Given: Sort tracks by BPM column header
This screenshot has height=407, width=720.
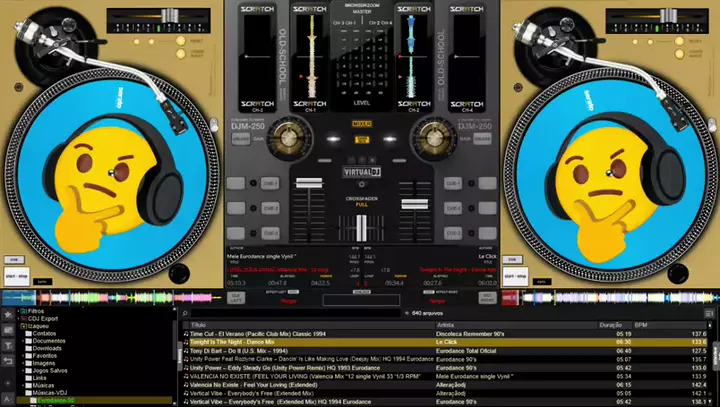Looking at the screenshot, I should click(x=642, y=325).
